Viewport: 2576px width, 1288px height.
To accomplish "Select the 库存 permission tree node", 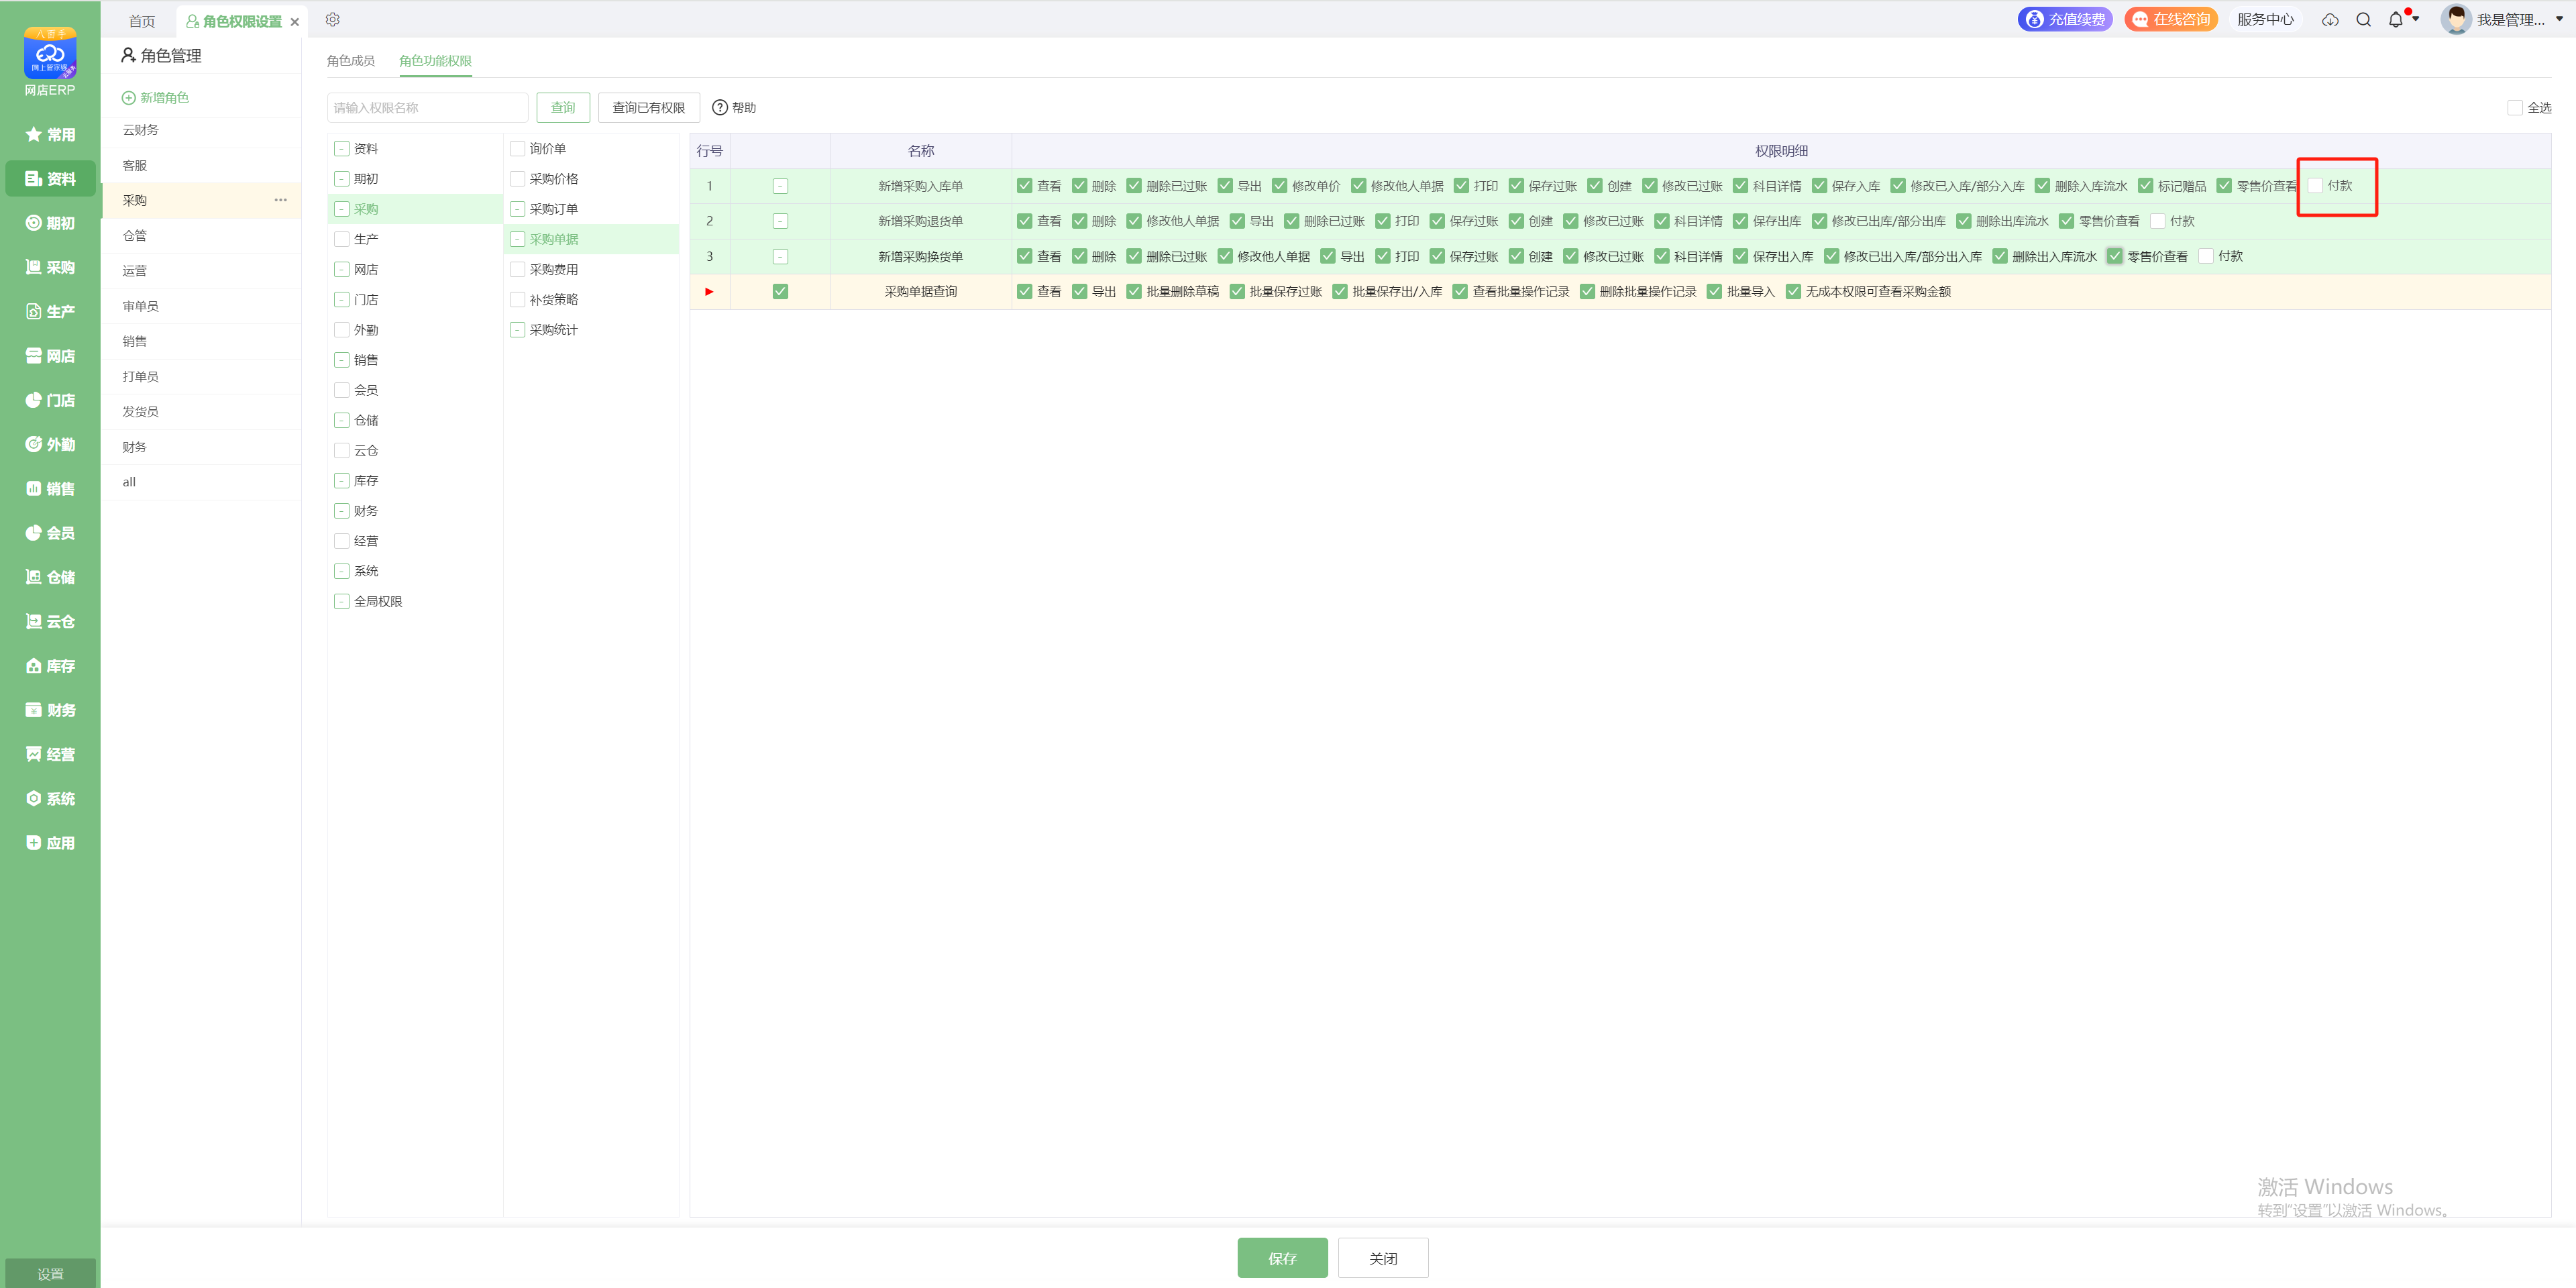I will (366, 481).
